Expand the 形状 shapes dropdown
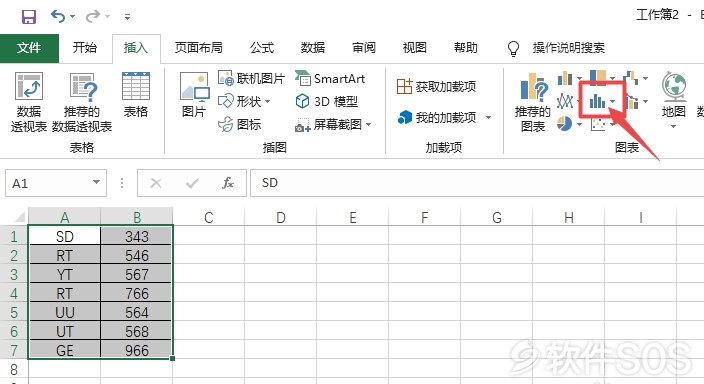 pyautogui.click(x=267, y=102)
